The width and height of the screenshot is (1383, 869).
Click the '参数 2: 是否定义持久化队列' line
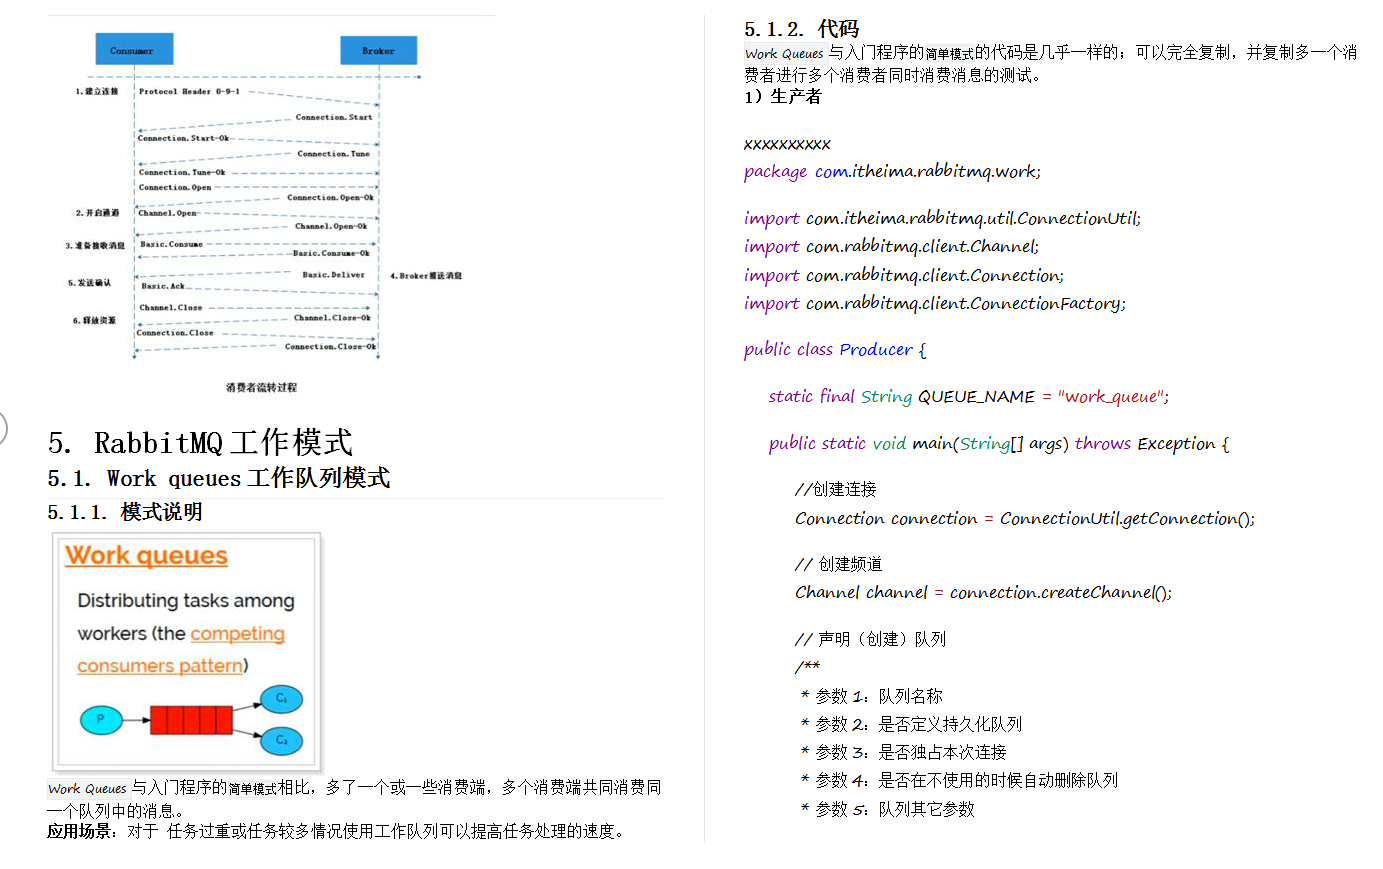[x=911, y=724]
